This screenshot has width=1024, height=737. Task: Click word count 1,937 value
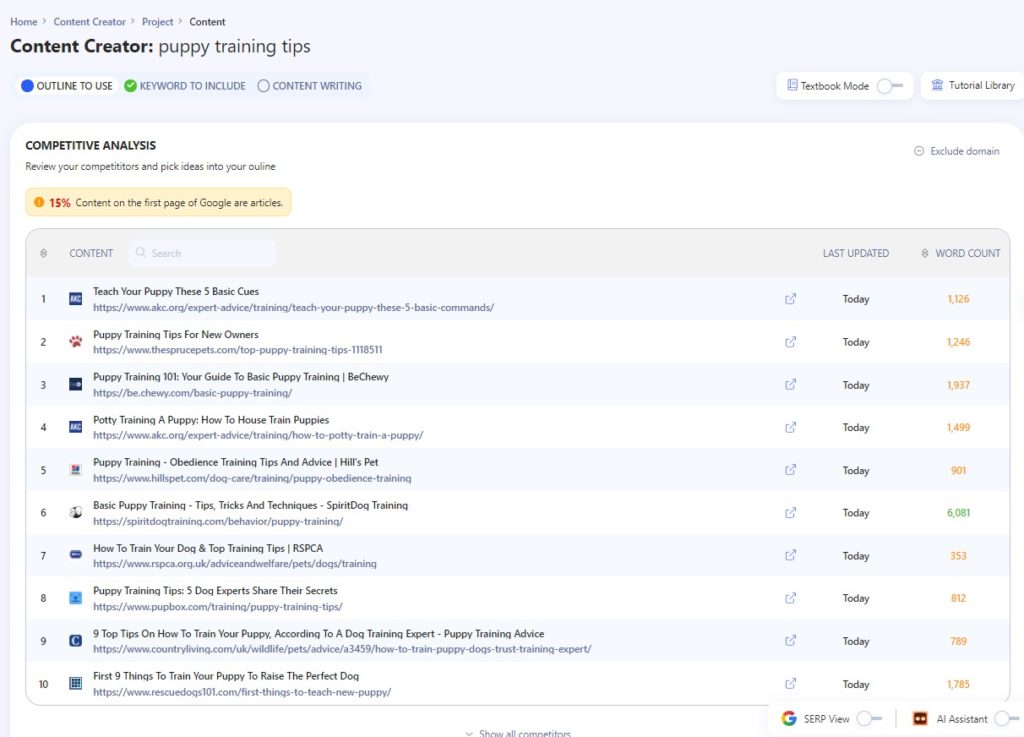958,384
